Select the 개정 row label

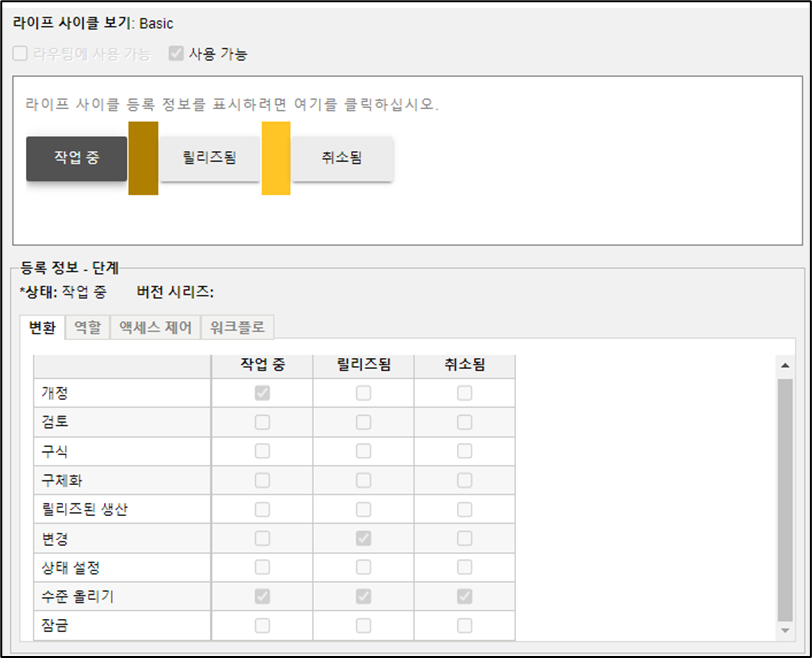(x=55, y=393)
